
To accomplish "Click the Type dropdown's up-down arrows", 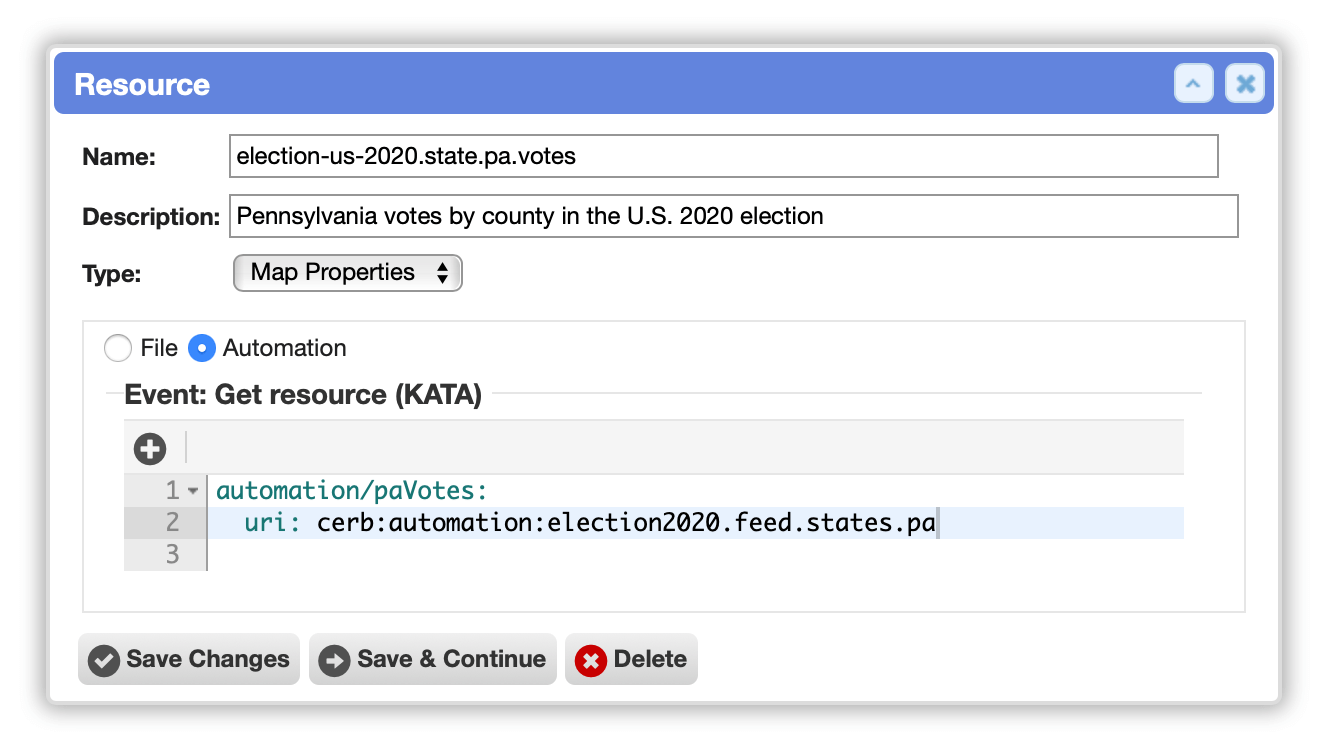I will [x=442, y=273].
